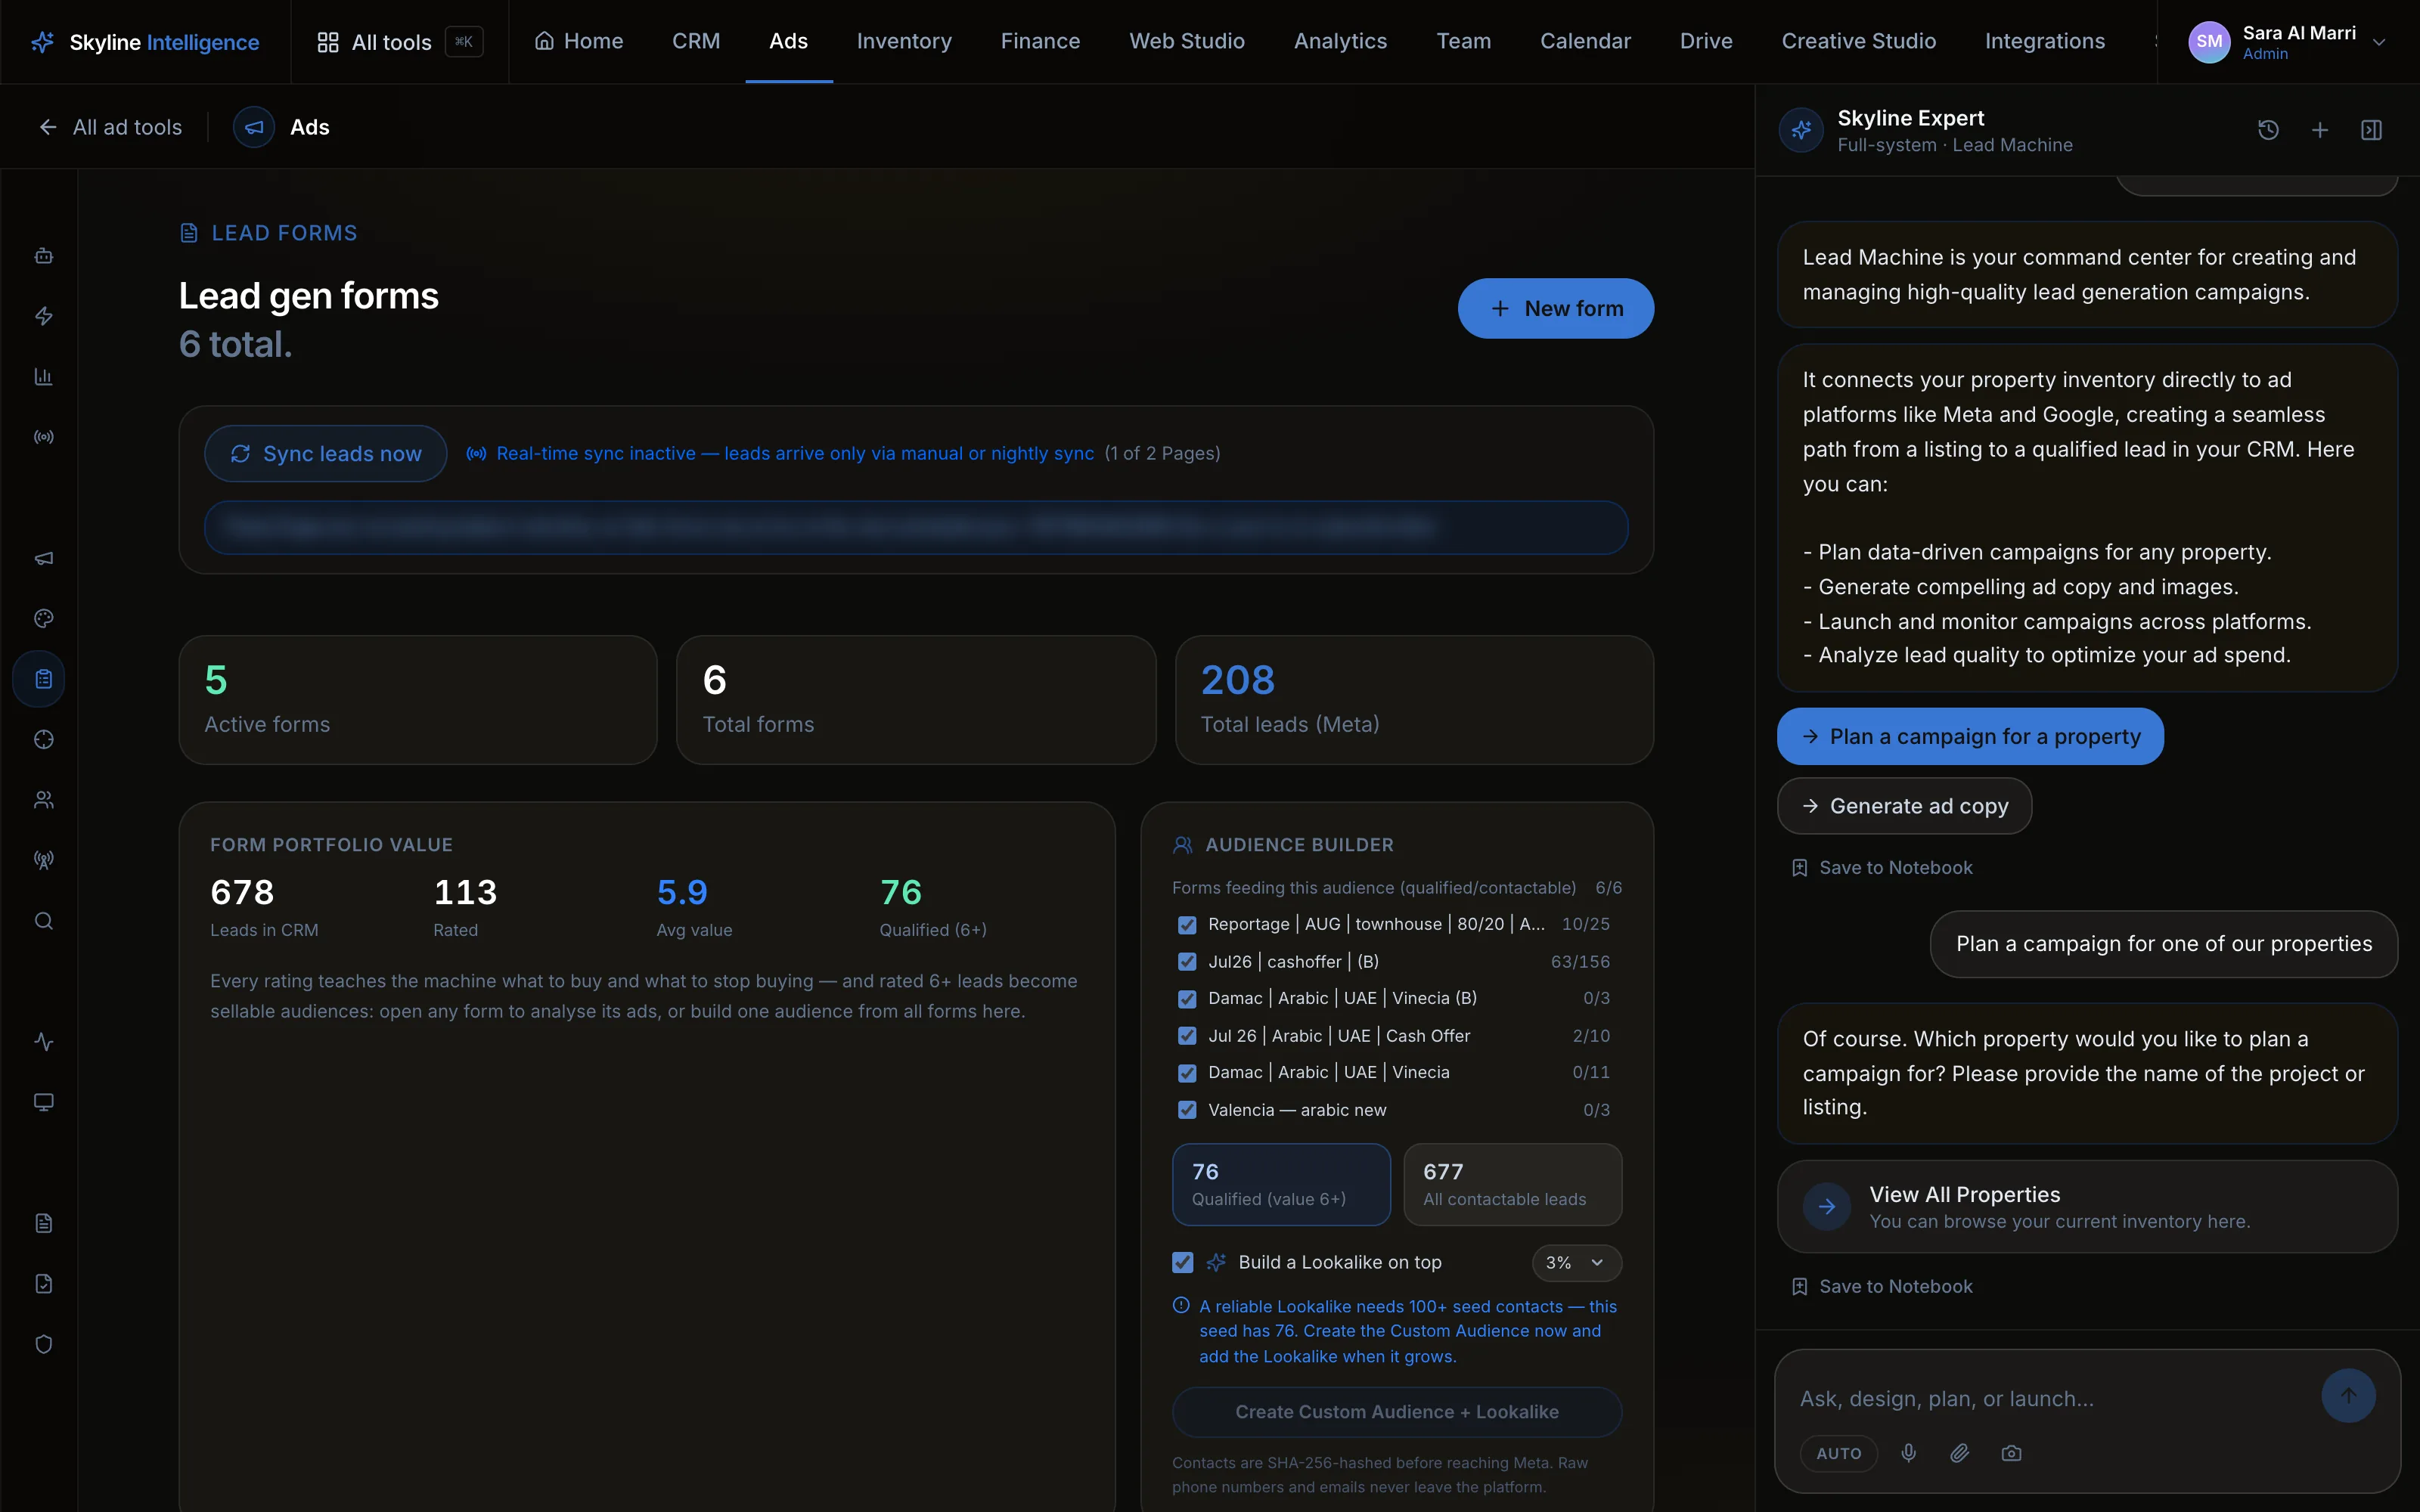Click the microphone icon in chat input
Viewport: 2420px width, 1512px height.
point(1908,1453)
